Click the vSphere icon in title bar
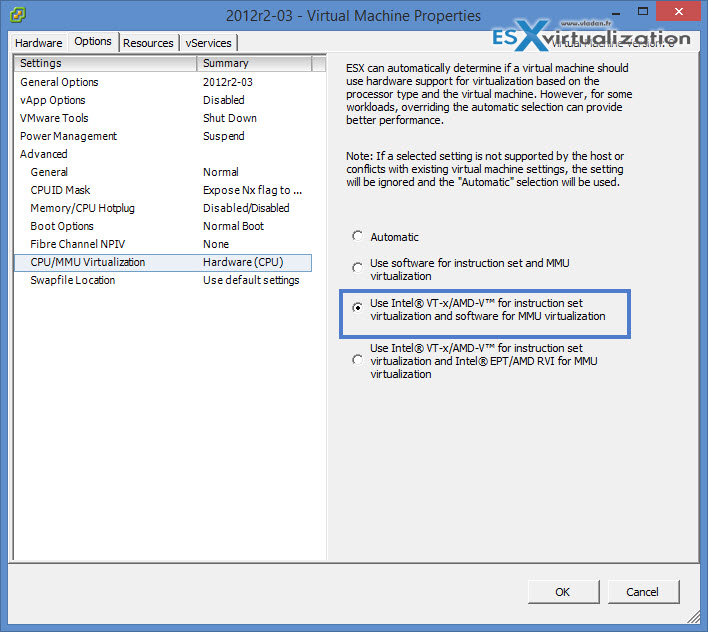 point(18,15)
